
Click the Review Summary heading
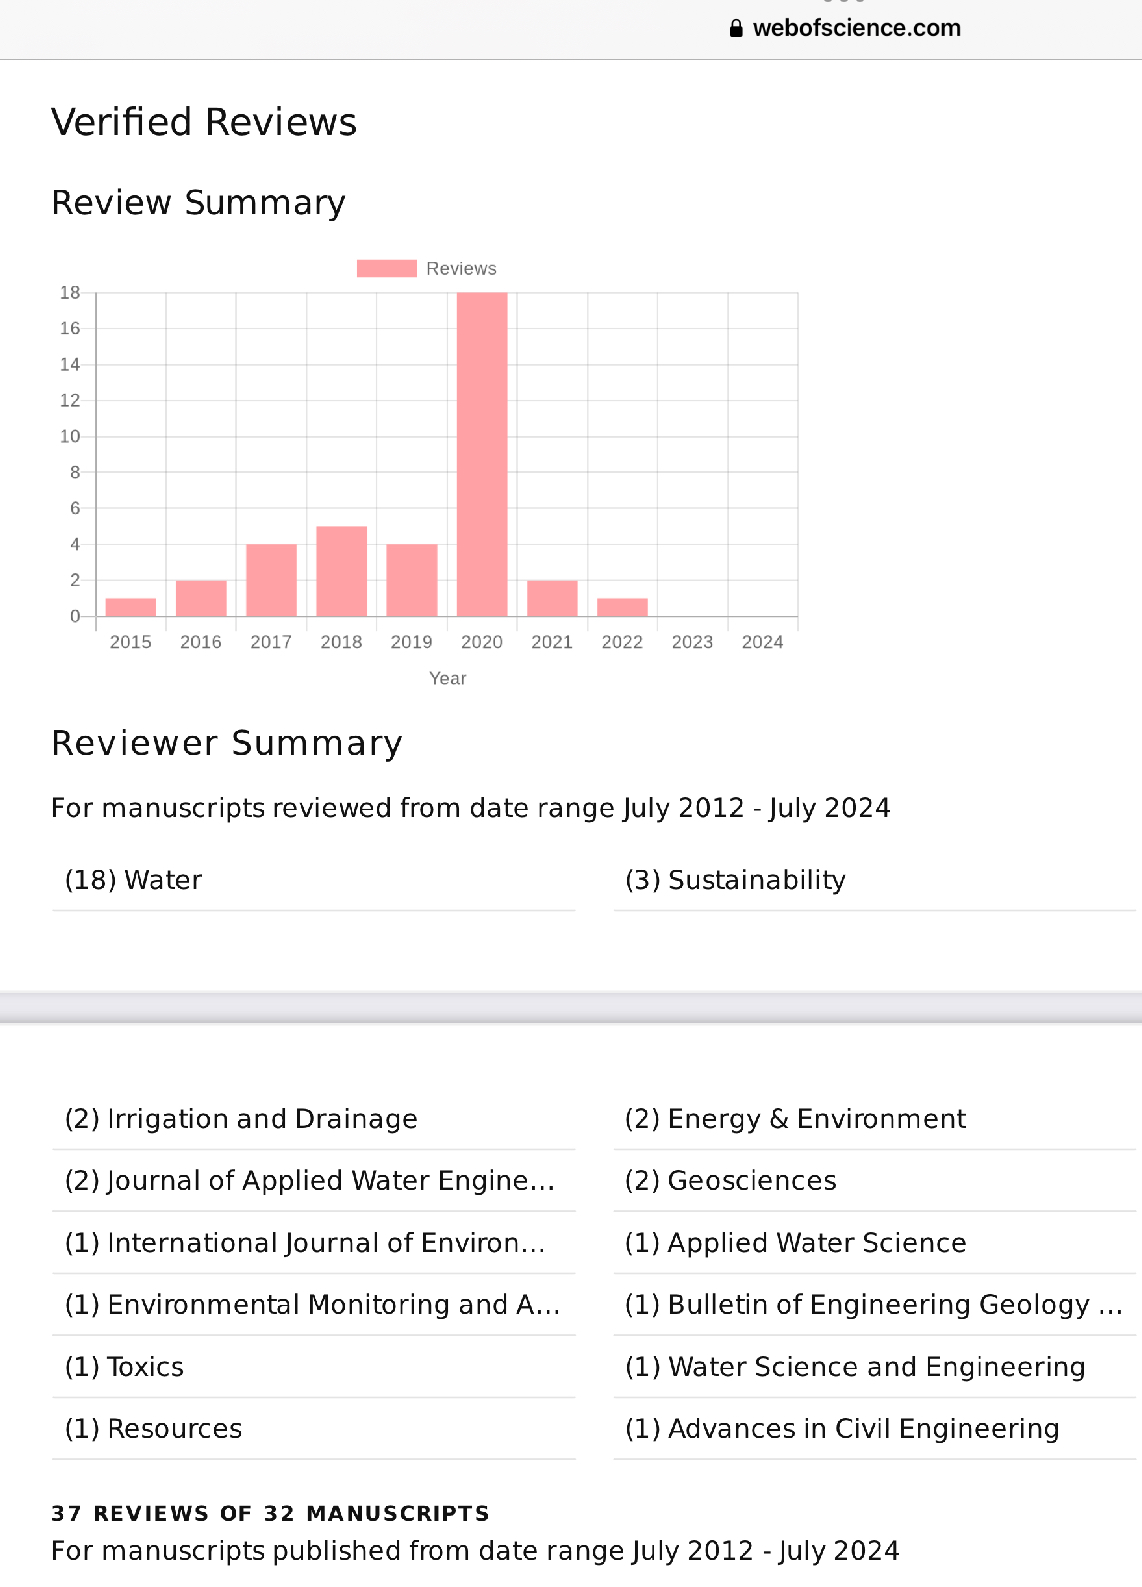click(198, 203)
